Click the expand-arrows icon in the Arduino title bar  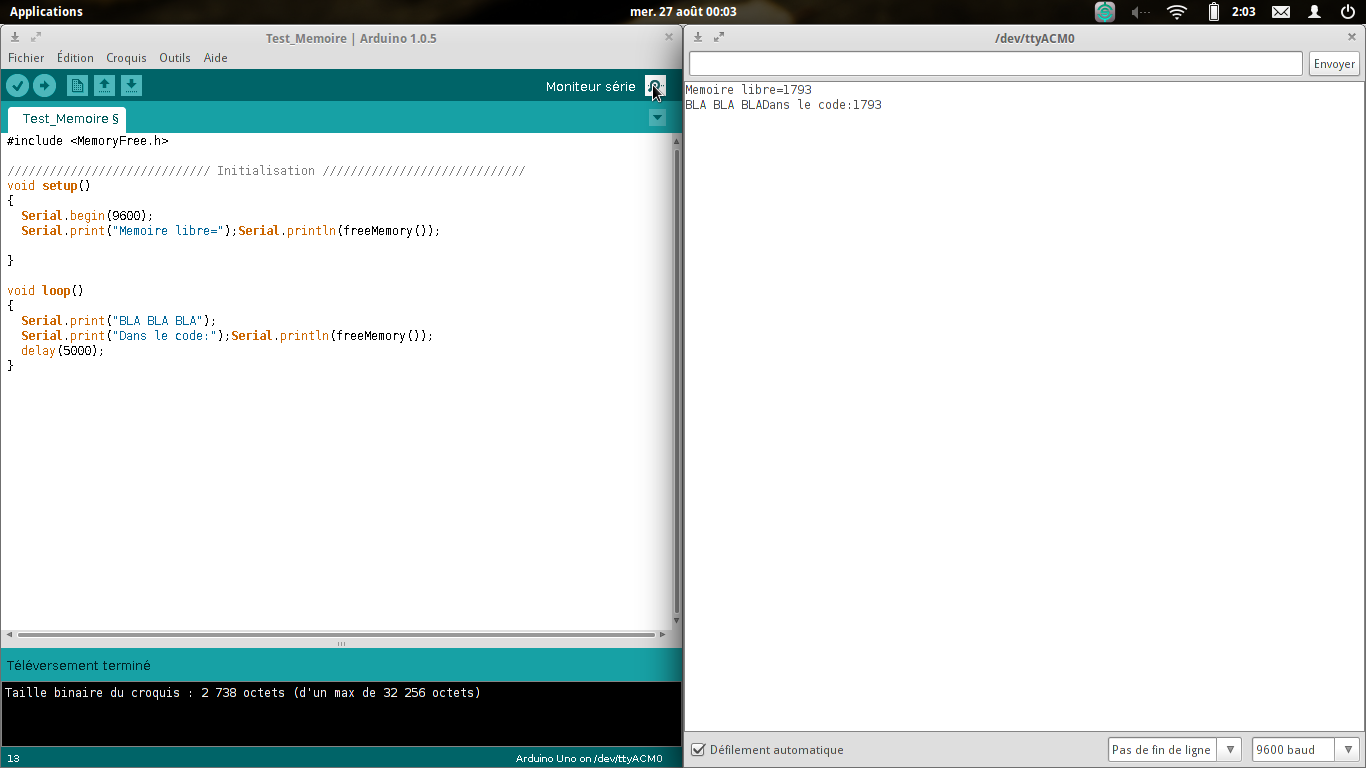36,37
